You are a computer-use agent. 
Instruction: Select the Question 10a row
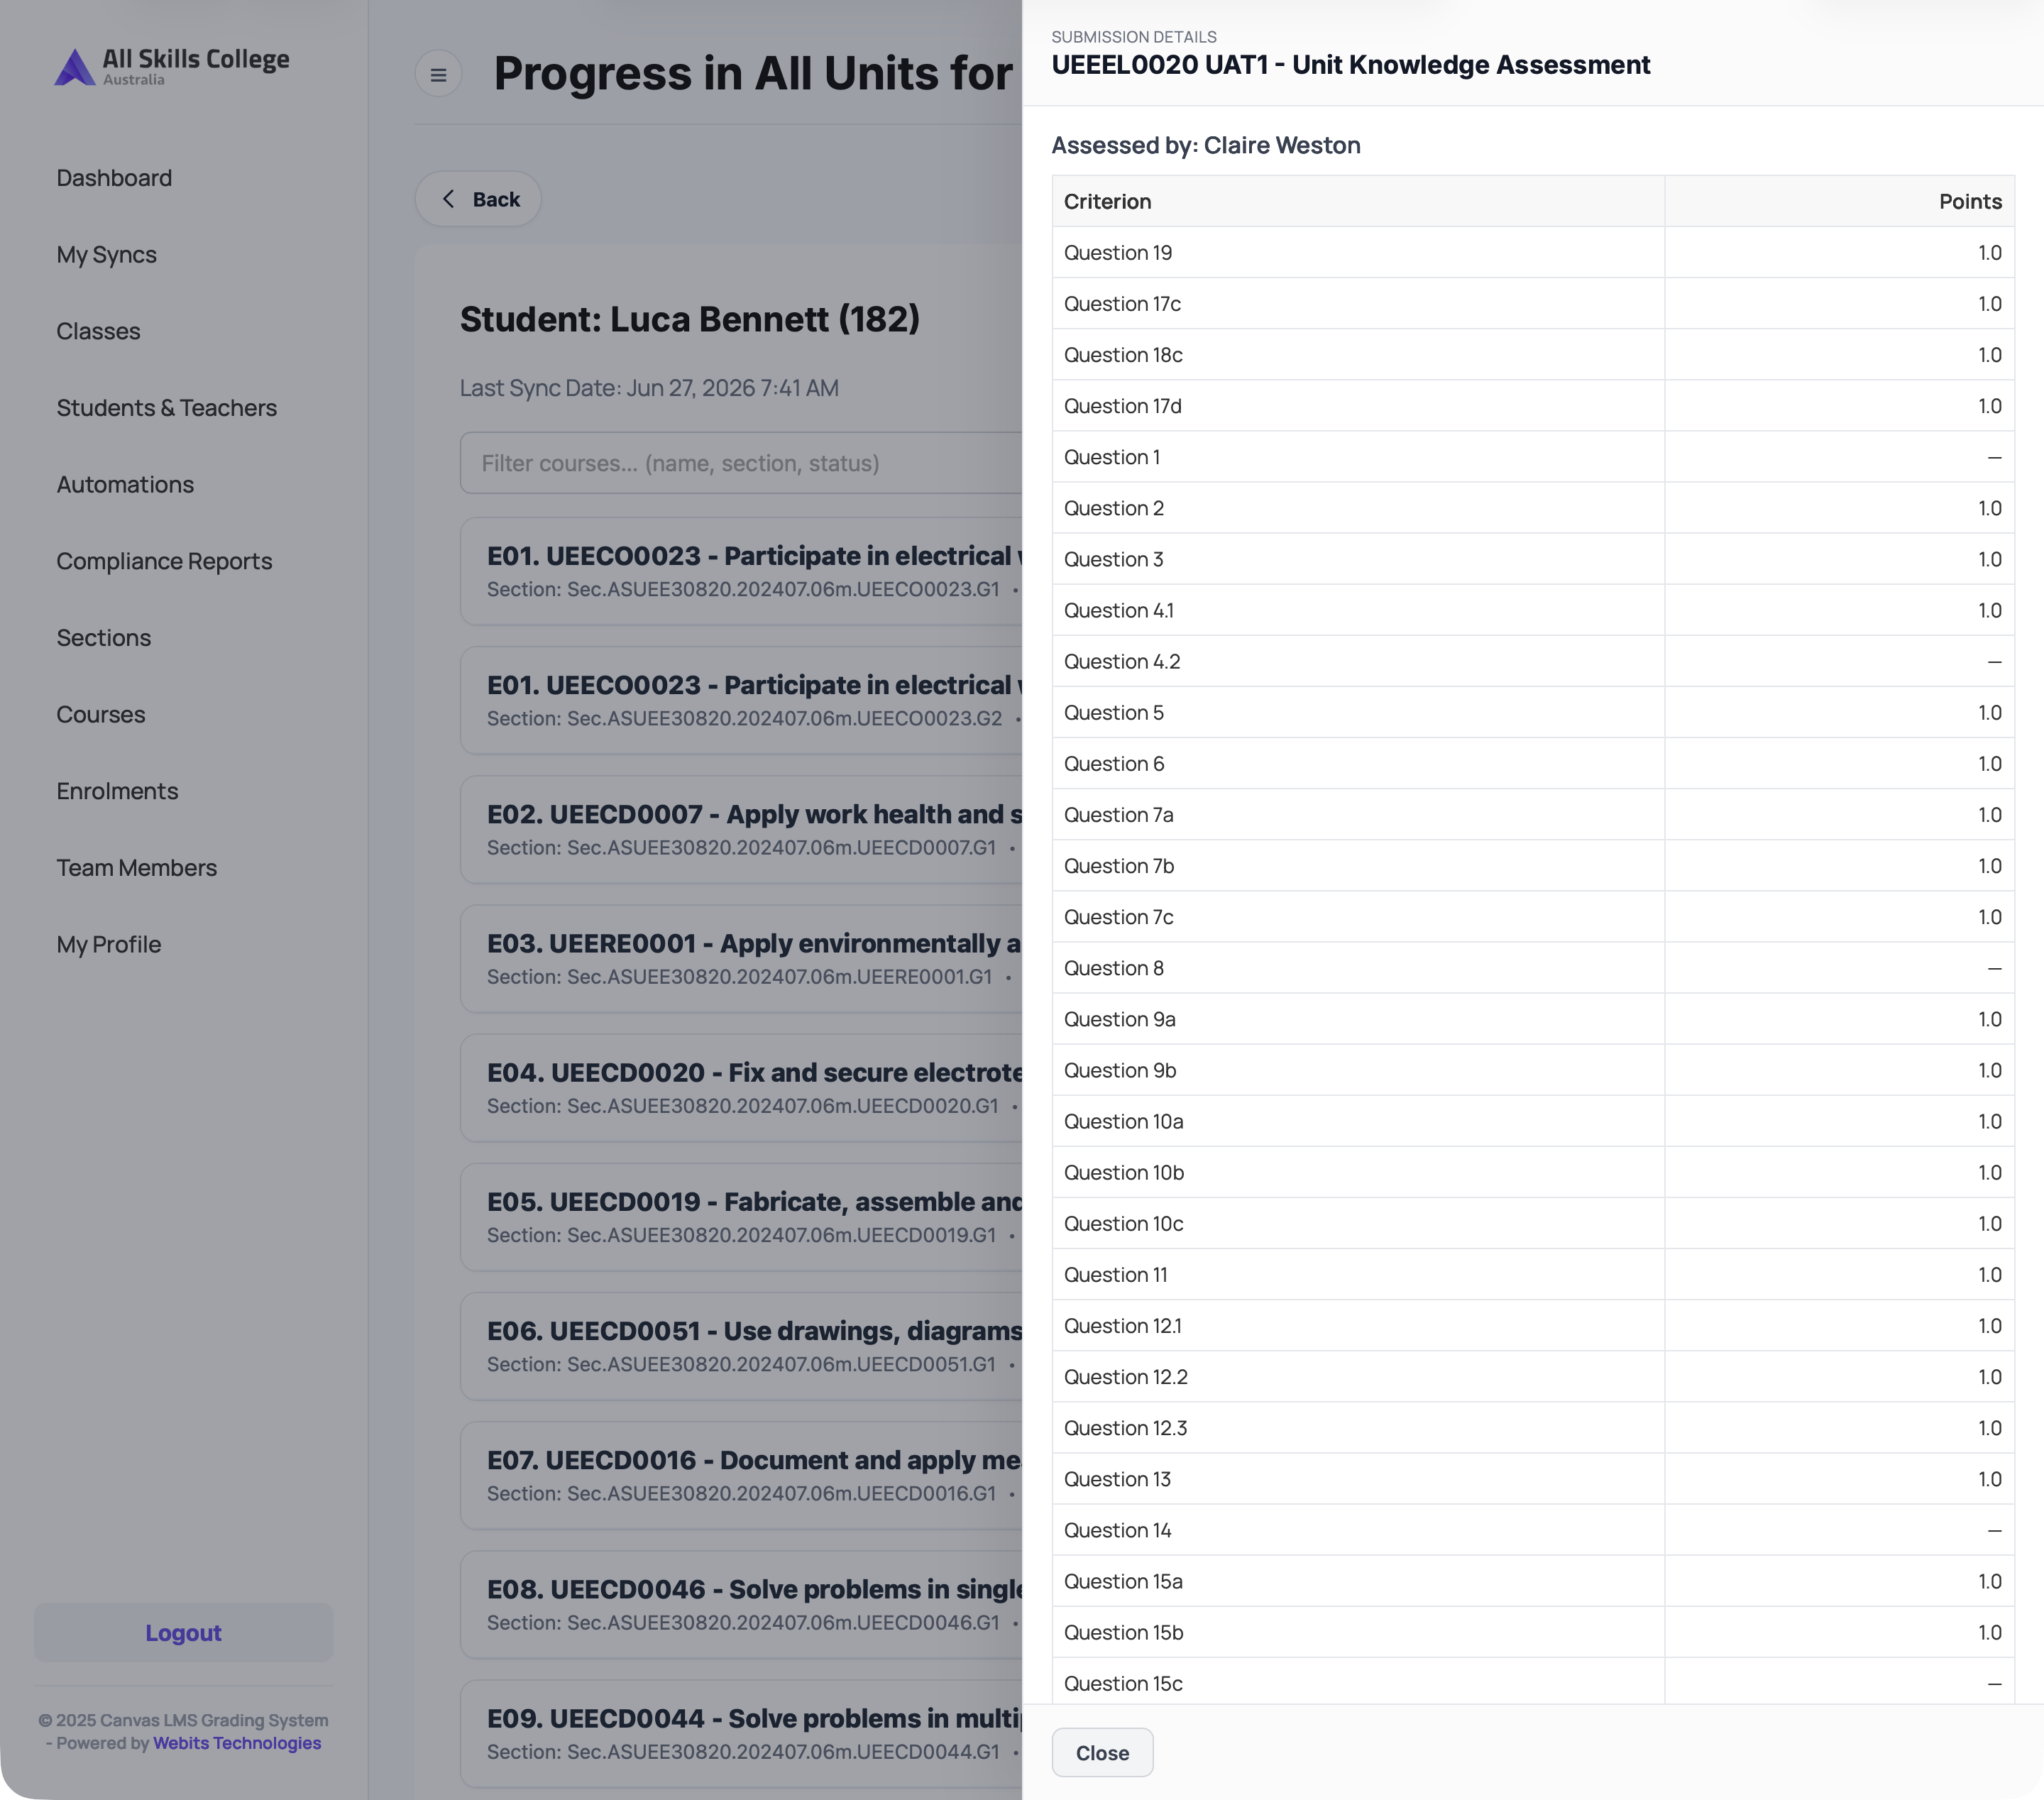pyautogui.click(x=1533, y=1121)
